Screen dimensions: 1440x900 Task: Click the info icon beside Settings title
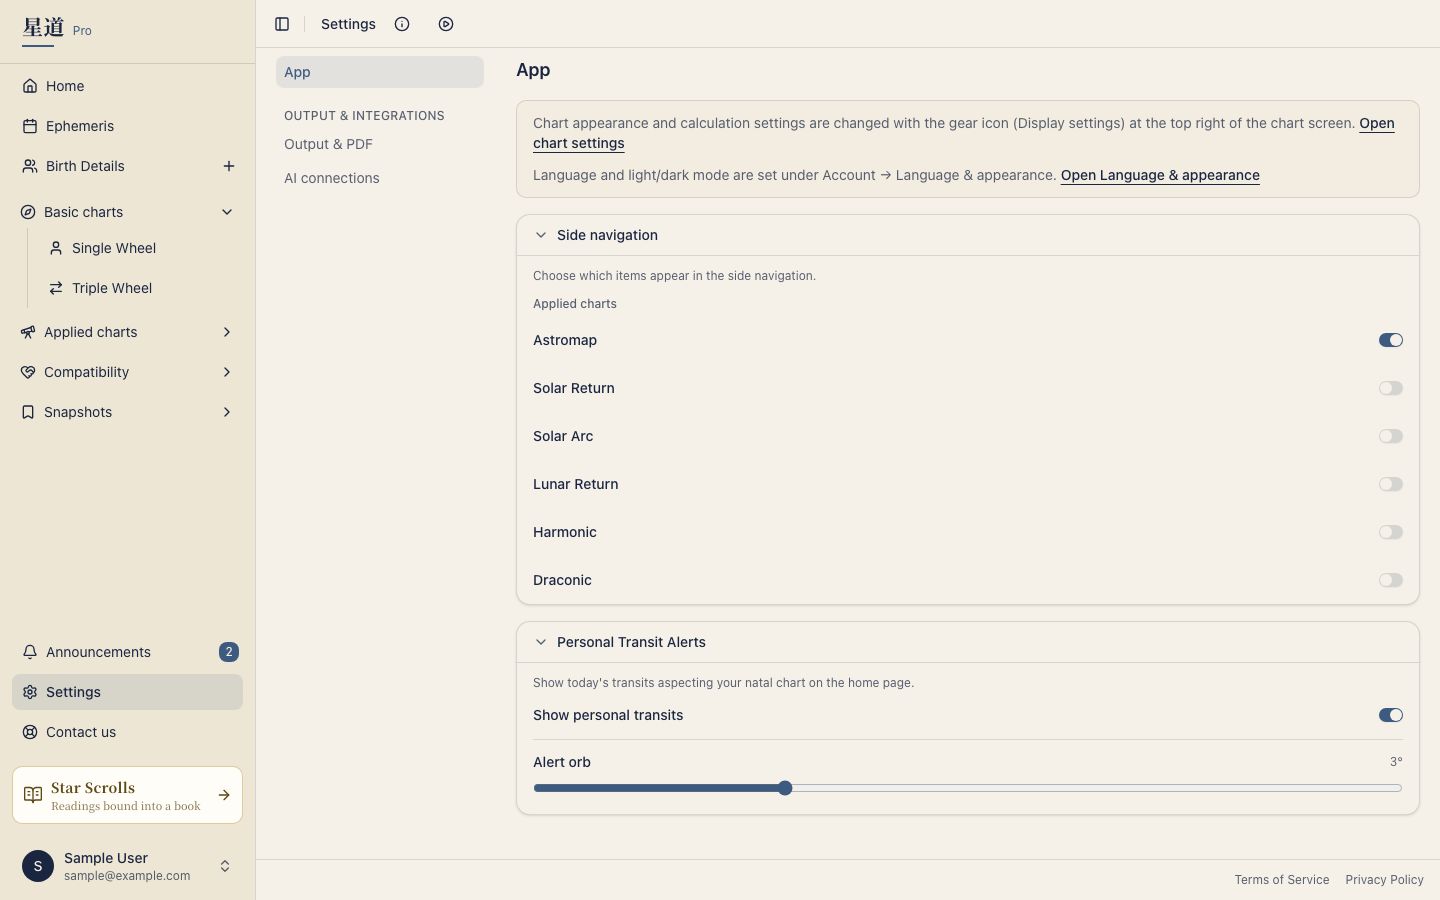(402, 24)
